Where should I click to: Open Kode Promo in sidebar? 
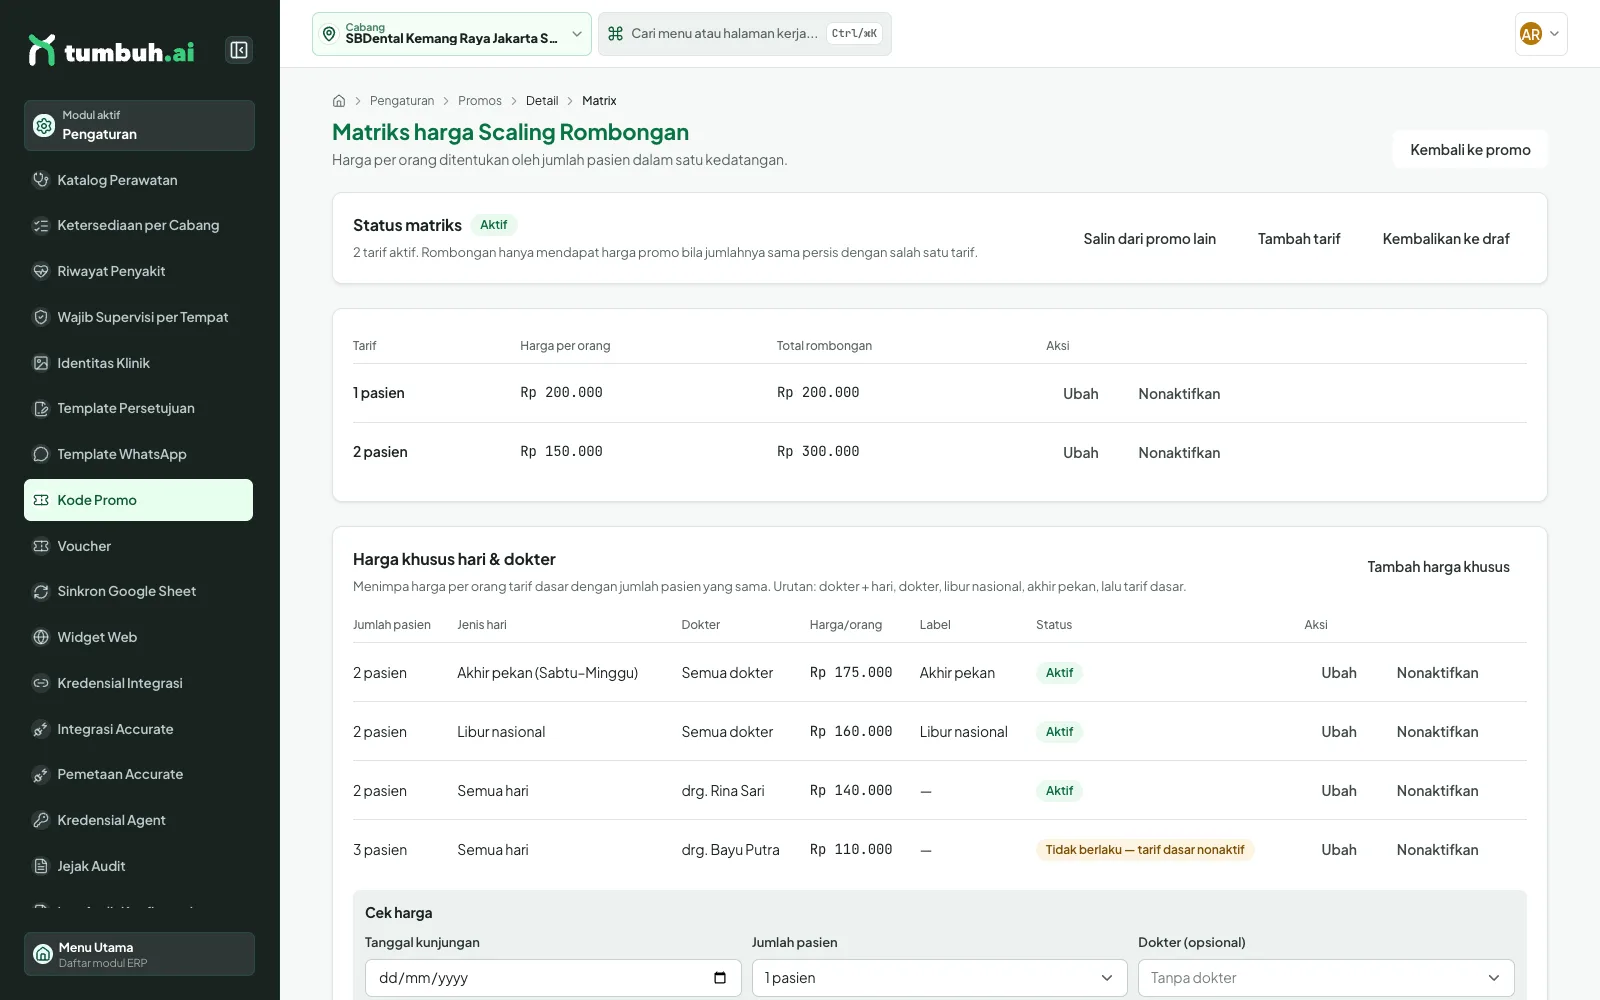[138, 500]
